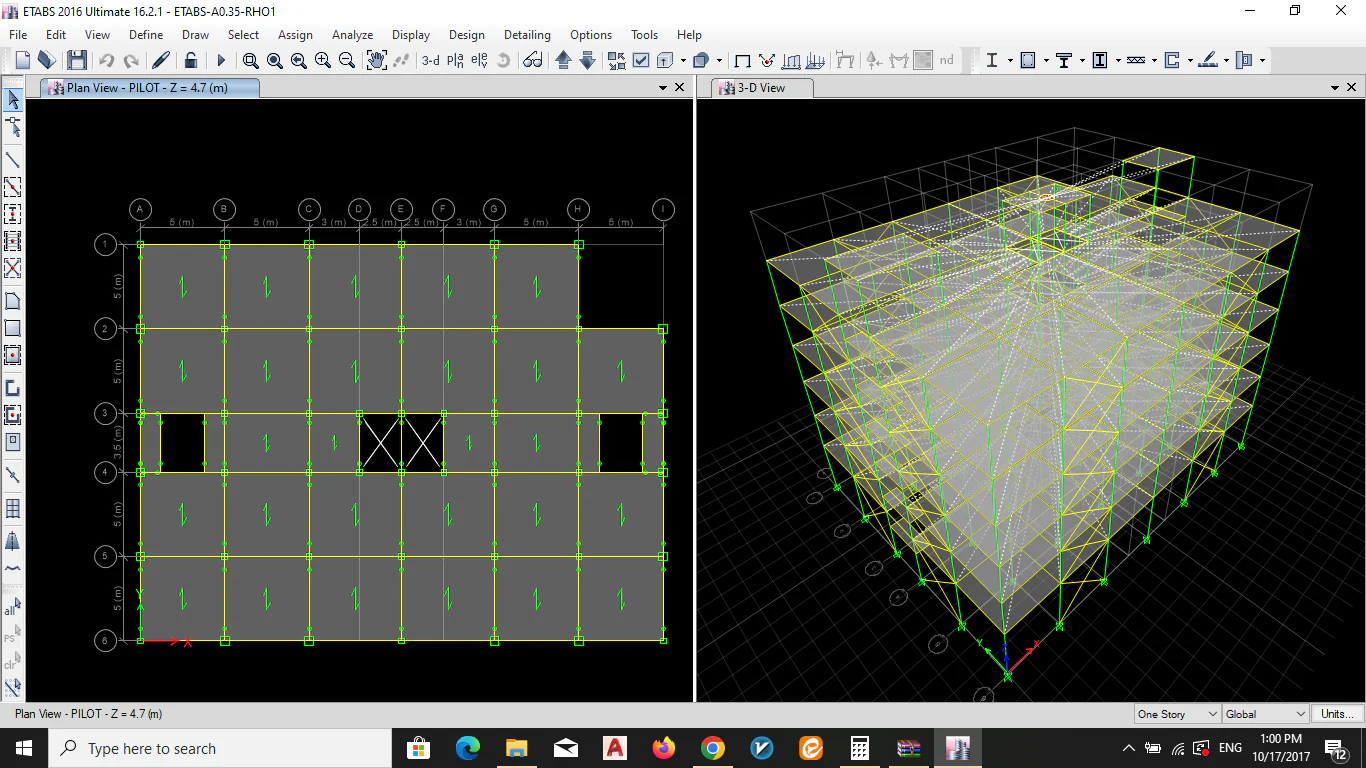Click the Rubber Band Zoom magnifier icon
The height and width of the screenshot is (768, 1366).
[250, 61]
